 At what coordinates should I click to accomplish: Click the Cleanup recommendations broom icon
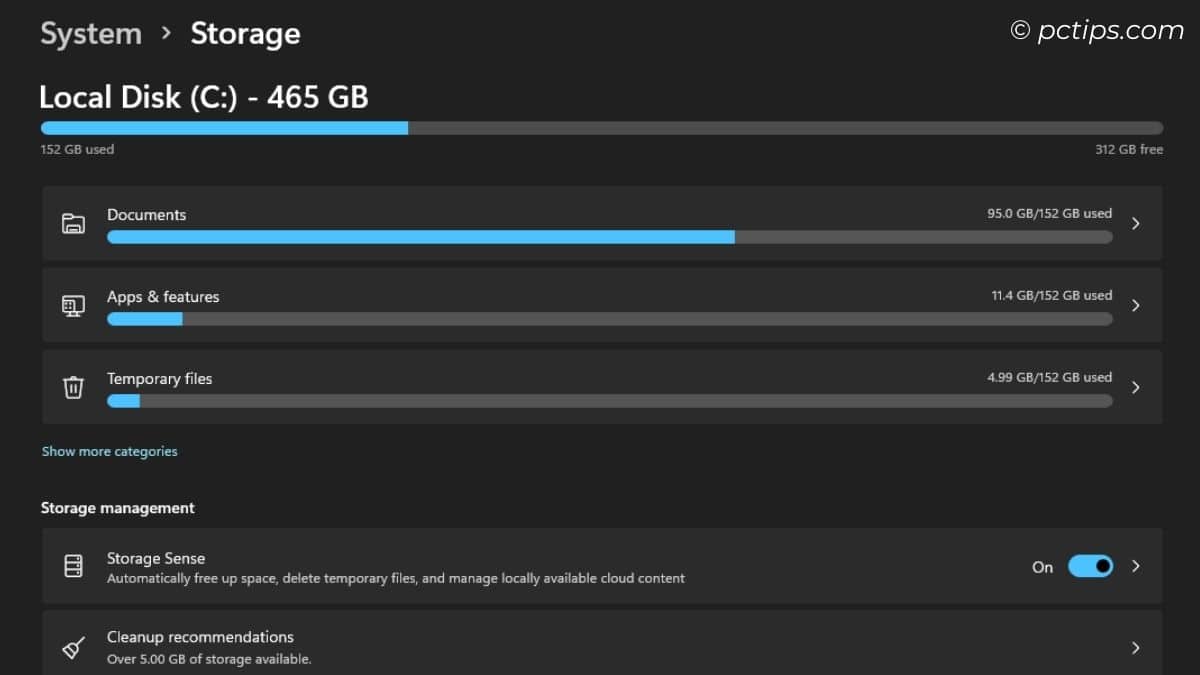click(x=73, y=645)
